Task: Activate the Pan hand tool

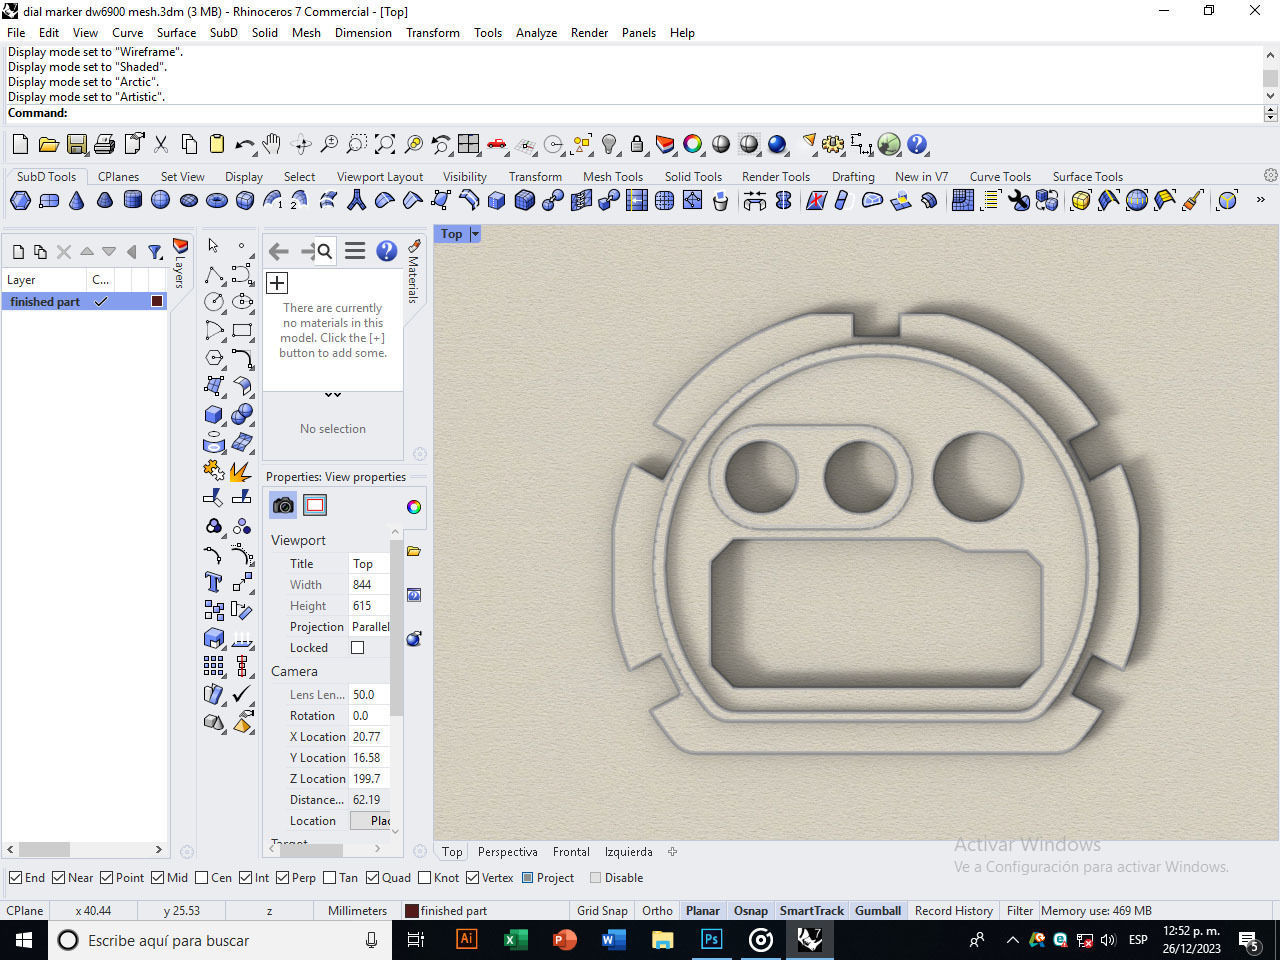Action: tap(272, 145)
